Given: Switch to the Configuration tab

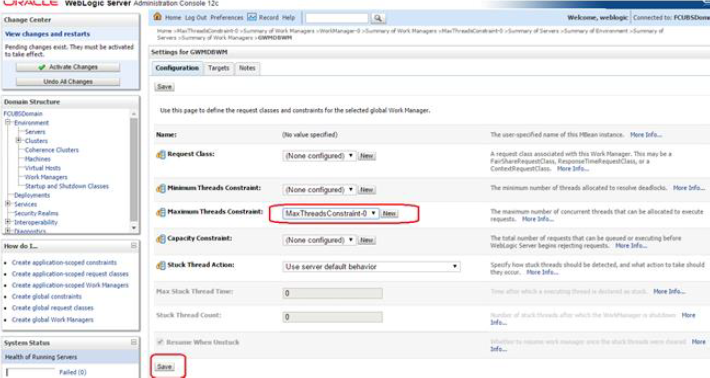Looking at the screenshot, I should click(x=177, y=68).
